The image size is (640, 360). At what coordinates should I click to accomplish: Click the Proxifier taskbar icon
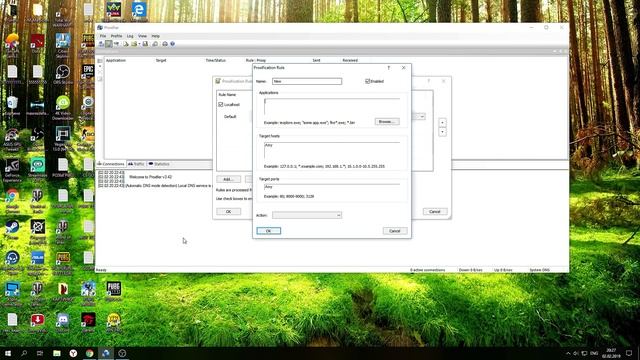(106, 353)
